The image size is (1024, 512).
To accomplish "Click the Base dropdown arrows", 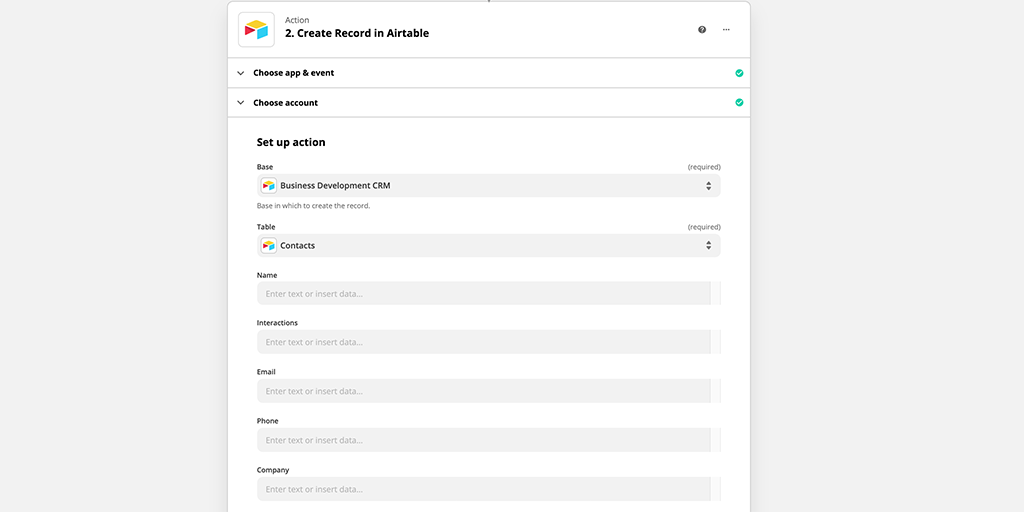I will coord(709,185).
